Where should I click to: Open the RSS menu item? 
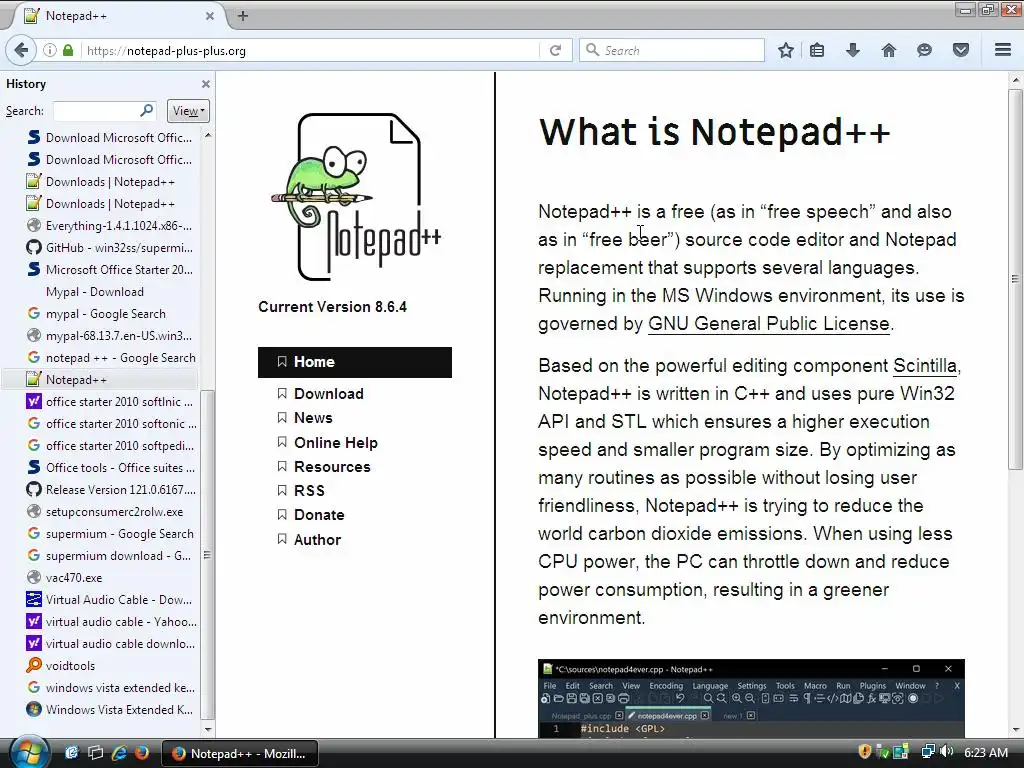click(x=309, y=491)
